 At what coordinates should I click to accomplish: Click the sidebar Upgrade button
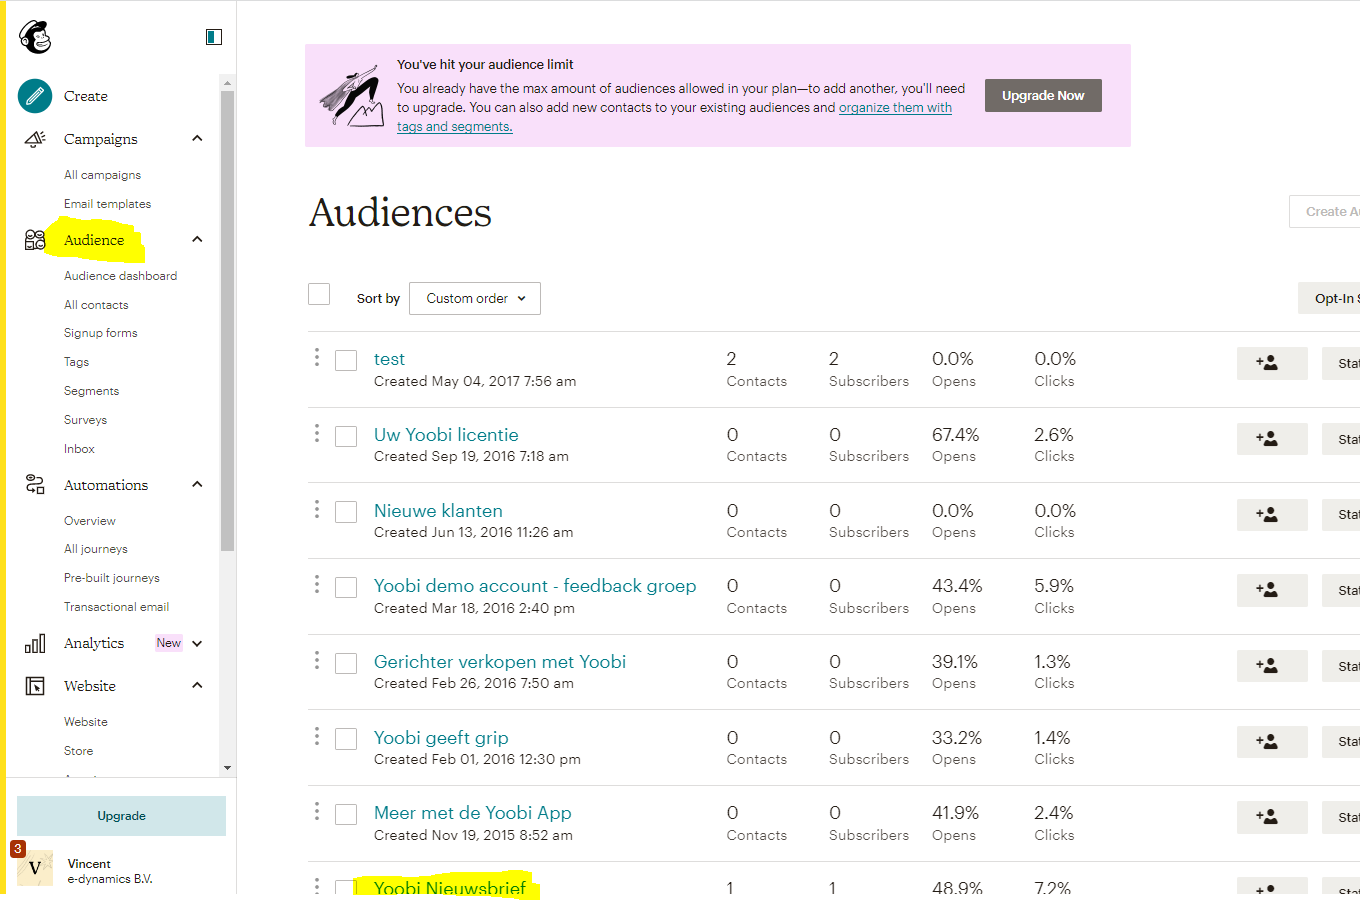click(x=121, y=816)
